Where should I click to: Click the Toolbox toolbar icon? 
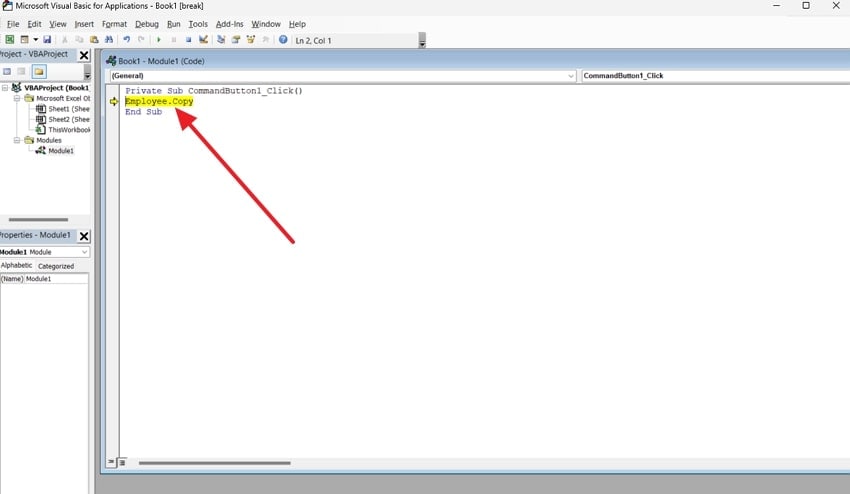pos(265,40)
